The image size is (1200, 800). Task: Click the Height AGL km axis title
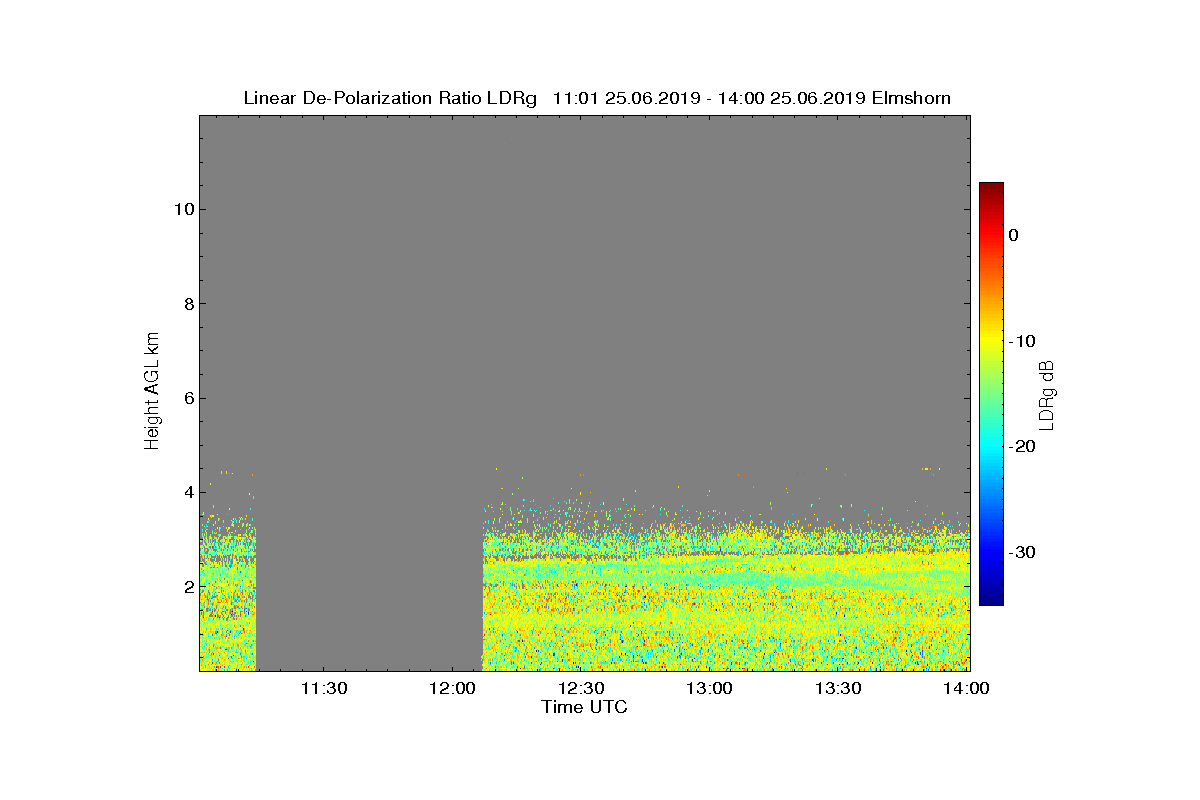[x=152, y=392]
